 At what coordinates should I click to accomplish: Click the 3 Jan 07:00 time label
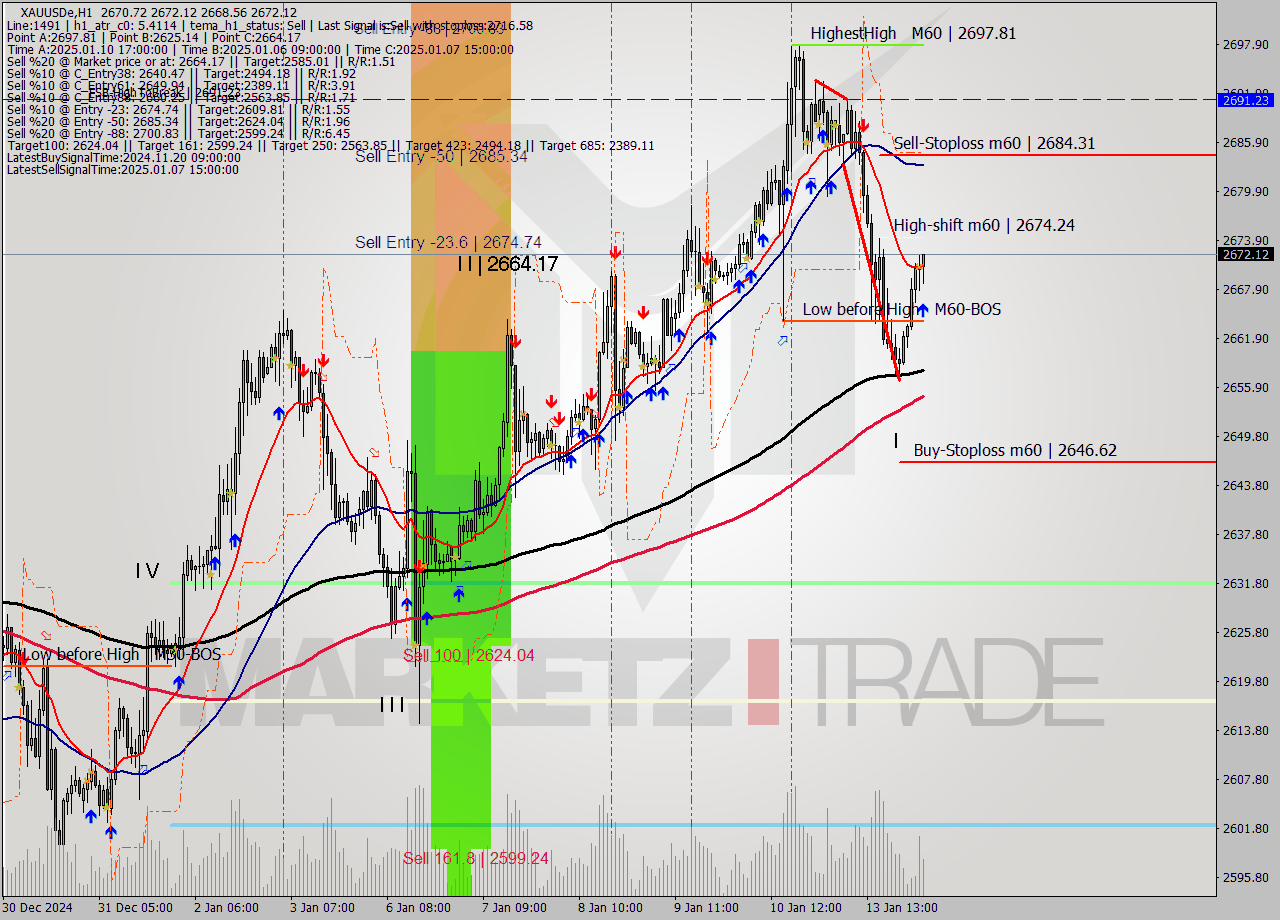tap(322, 908)
